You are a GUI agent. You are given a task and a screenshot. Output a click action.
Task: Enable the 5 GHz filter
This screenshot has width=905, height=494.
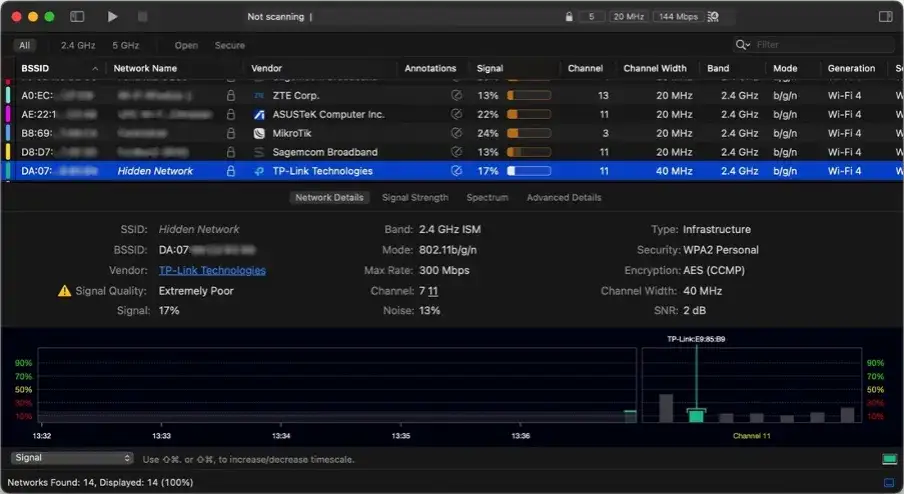125,45
